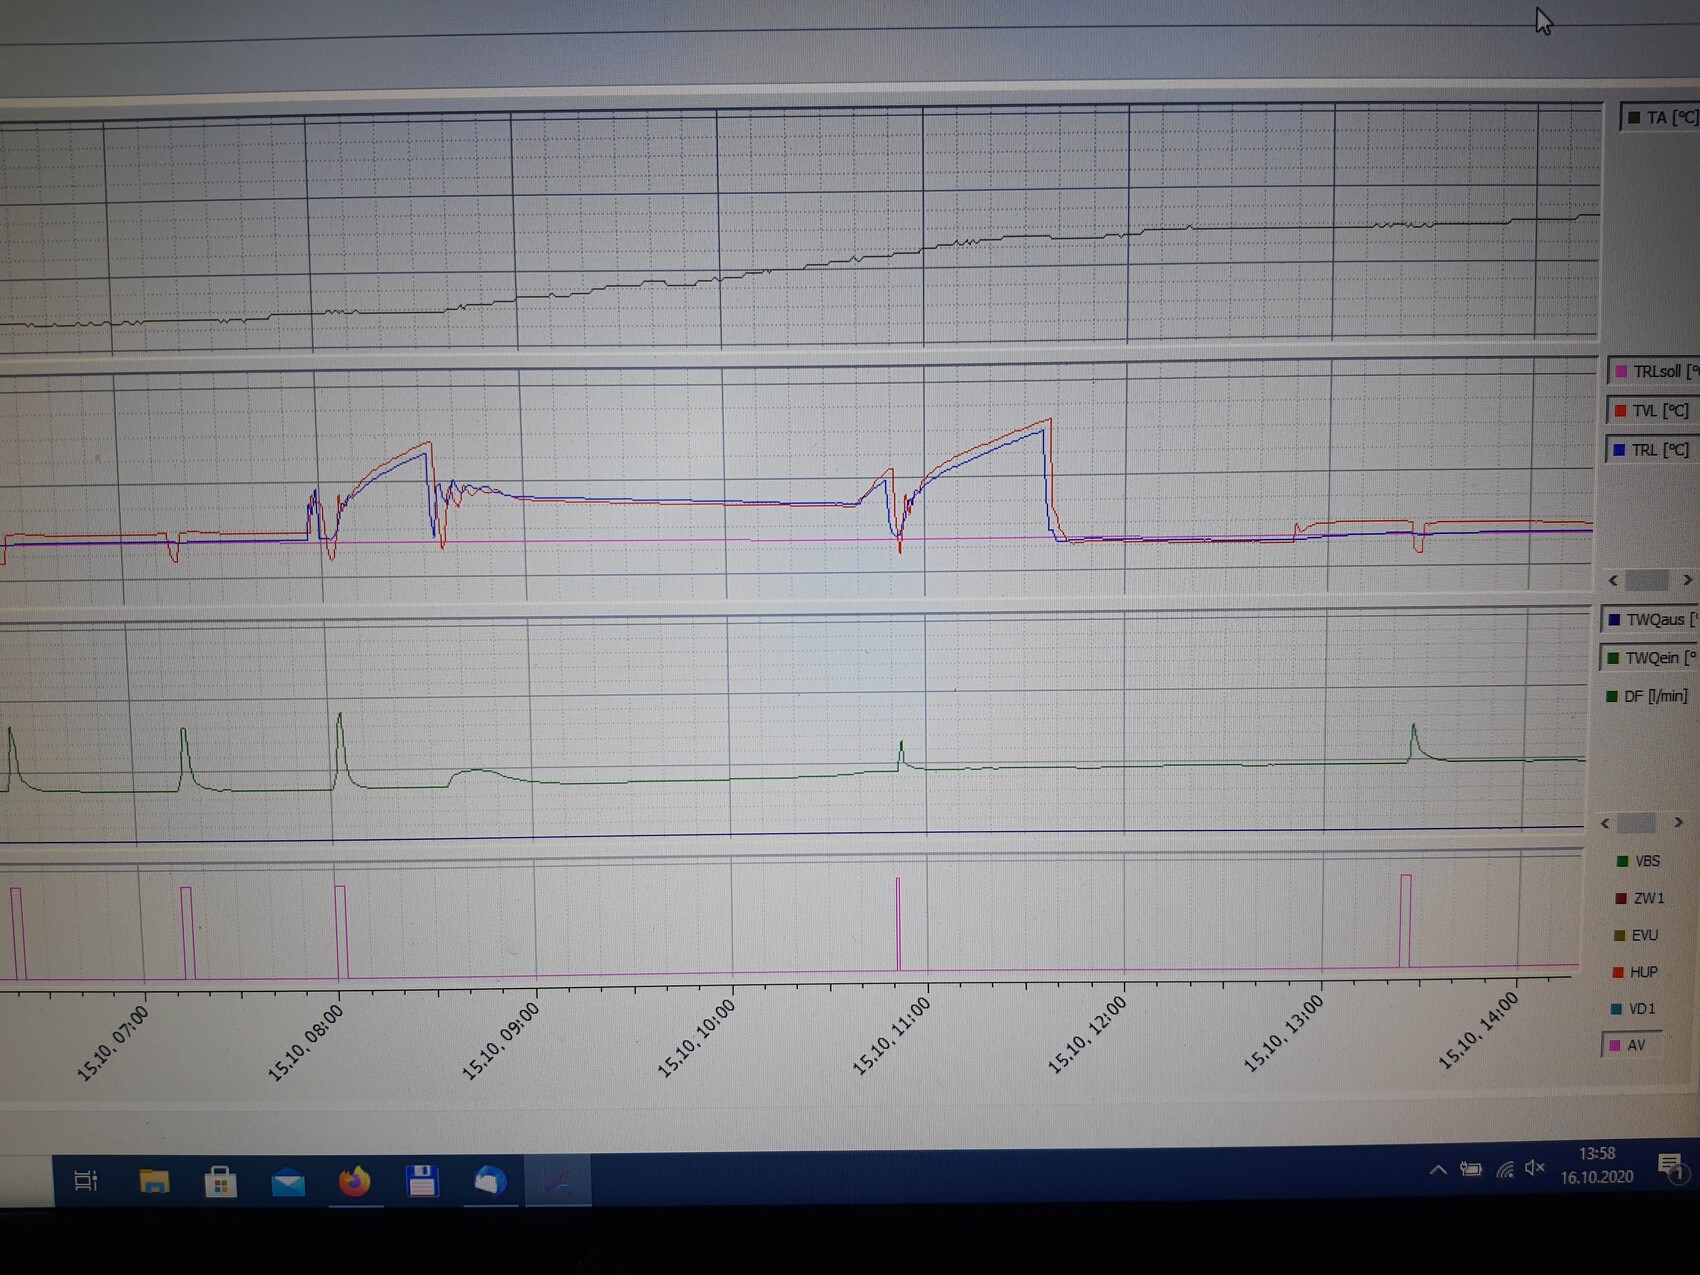This screenshot has width=1700, height=1275.
Task: Expand hidden system tray icons
Action: (1438, 1169)
